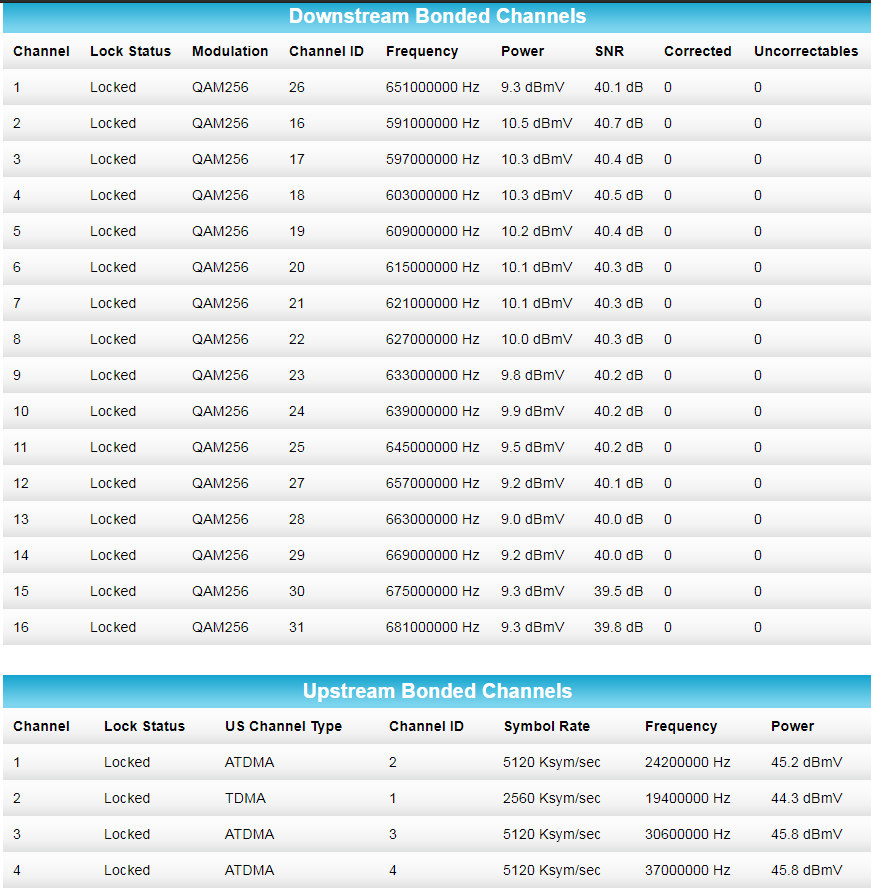Image resolution: width=871 pixels, height=893 pixels.
Task: Select the Corrected column header
Action: [697, 51]
